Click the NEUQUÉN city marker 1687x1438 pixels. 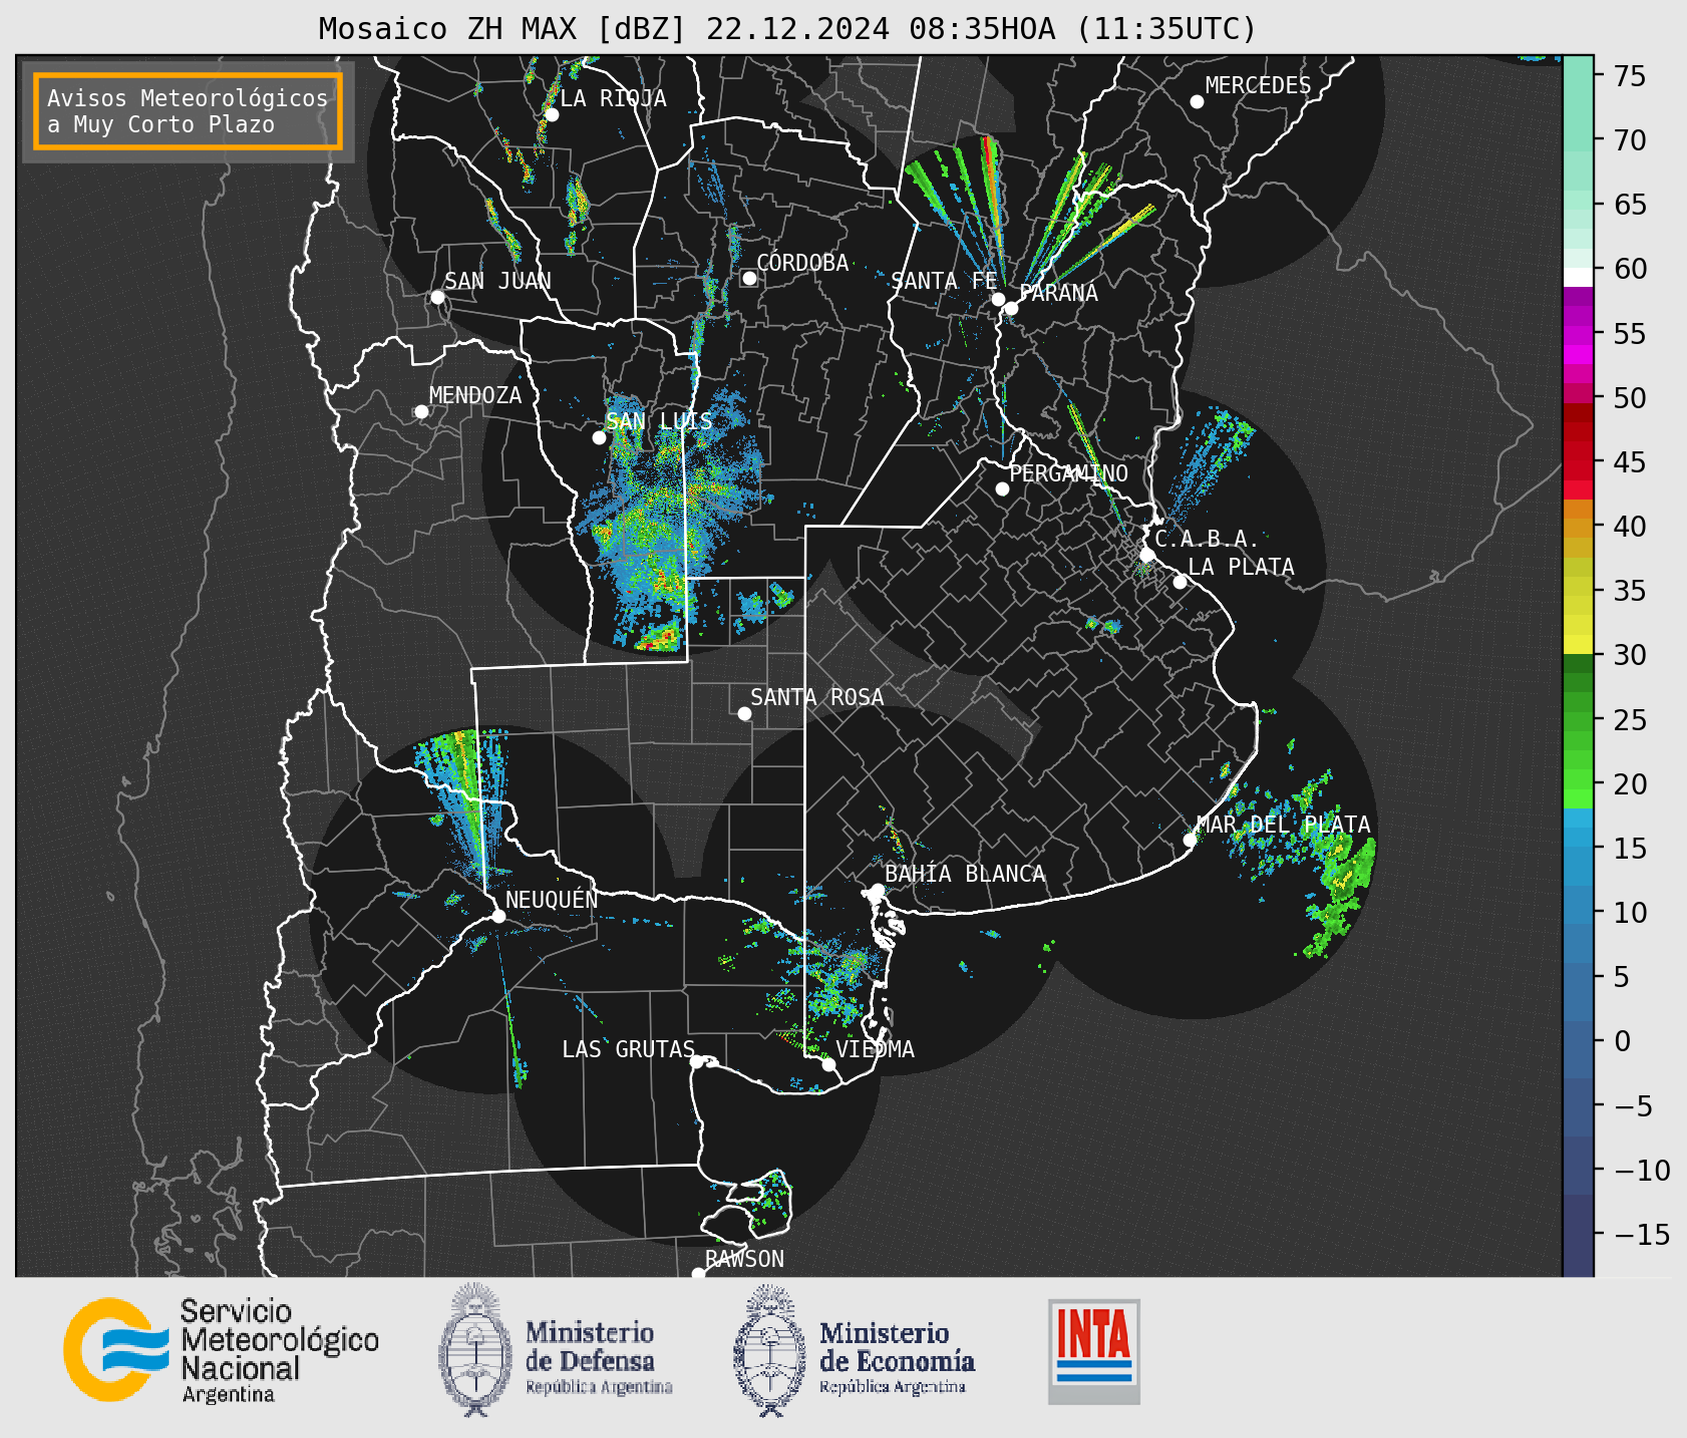click(x=498, y=916)
